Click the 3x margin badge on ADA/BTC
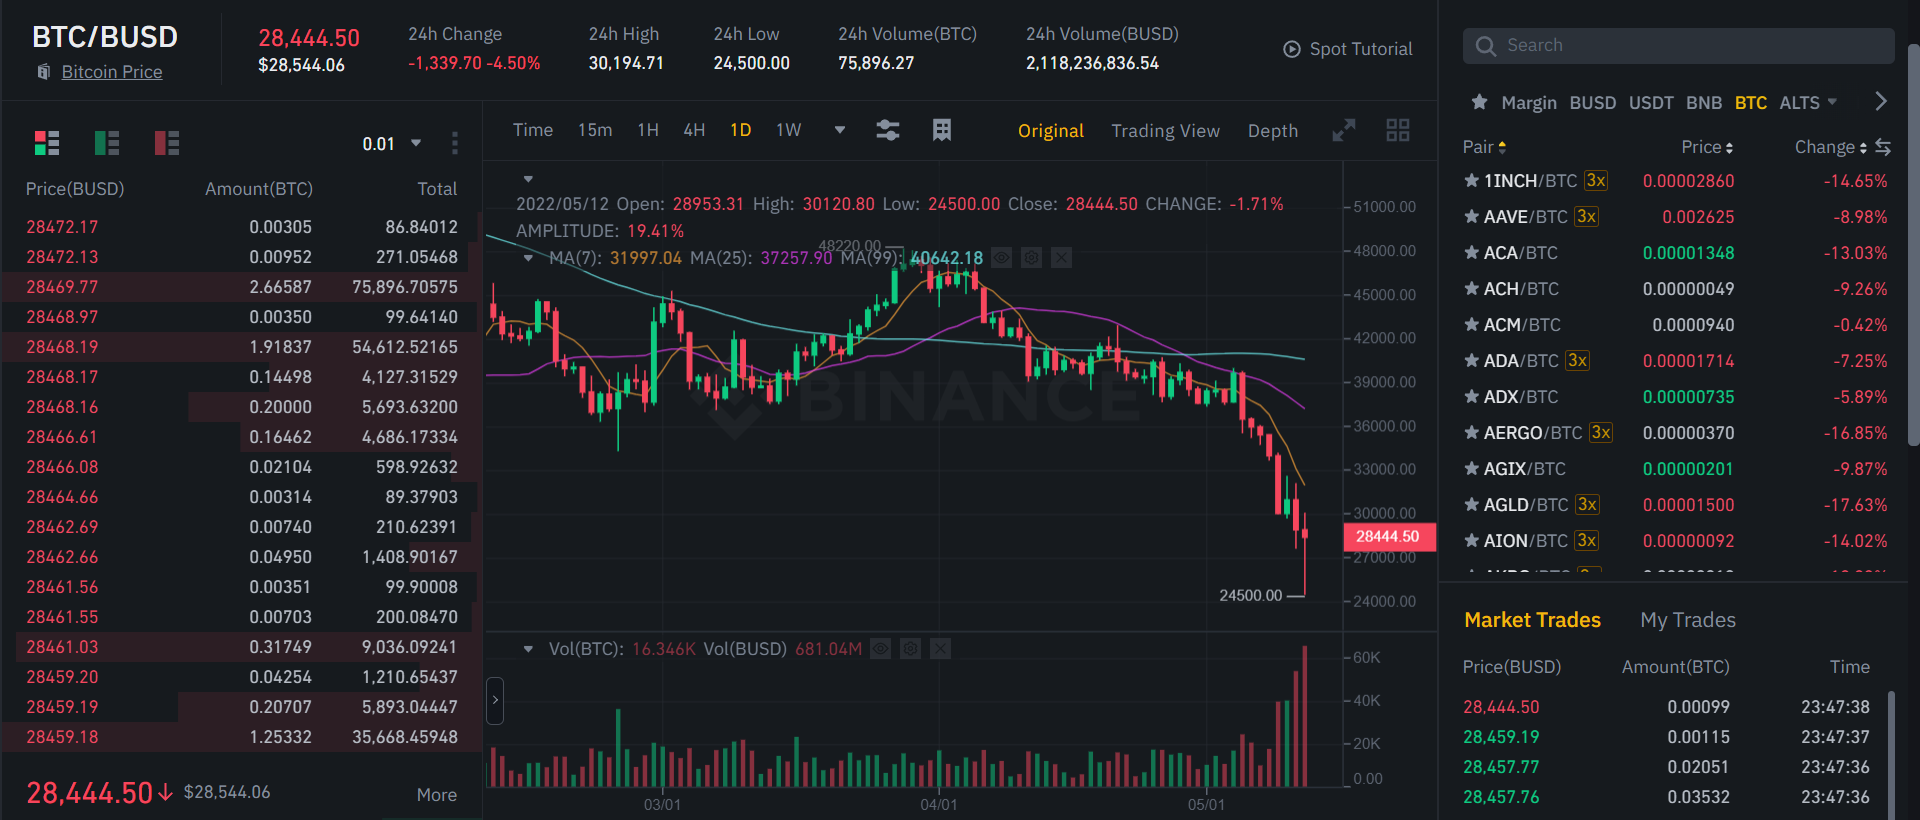This screenshot has height=820, width=1920. [x=1577, y=361]
